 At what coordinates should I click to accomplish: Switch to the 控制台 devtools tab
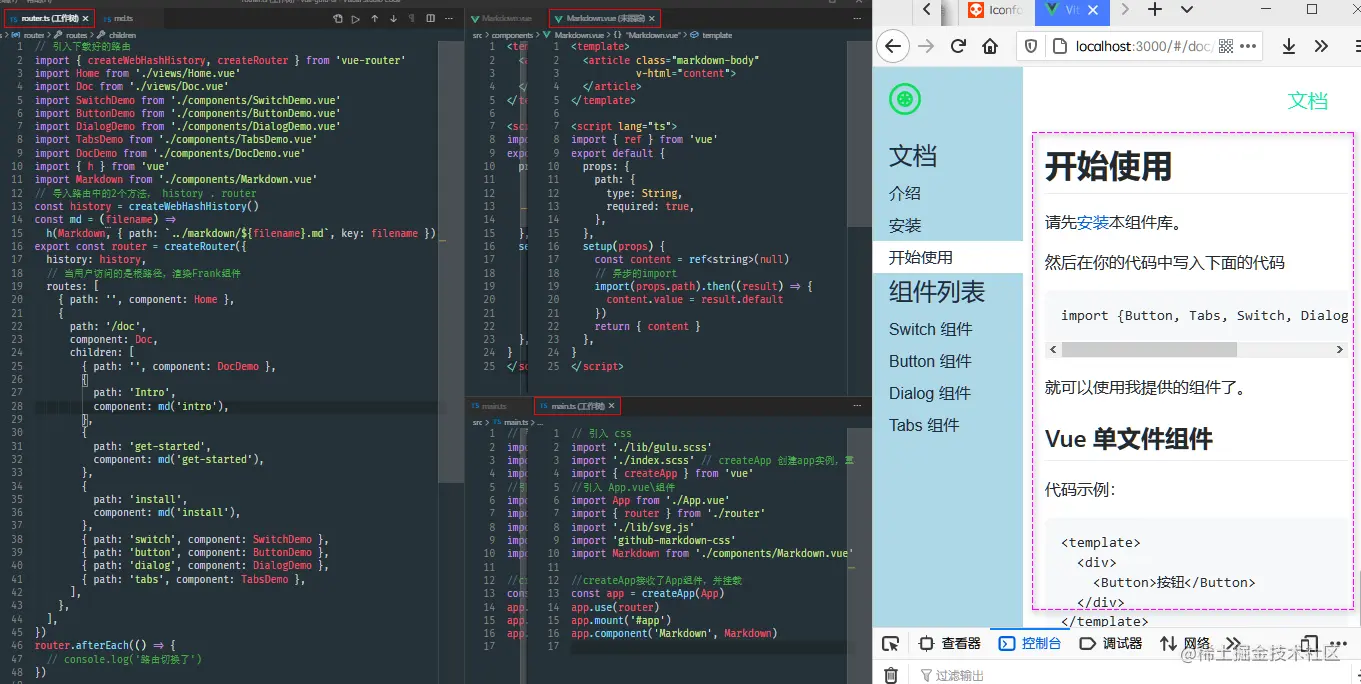point(1030,644)
